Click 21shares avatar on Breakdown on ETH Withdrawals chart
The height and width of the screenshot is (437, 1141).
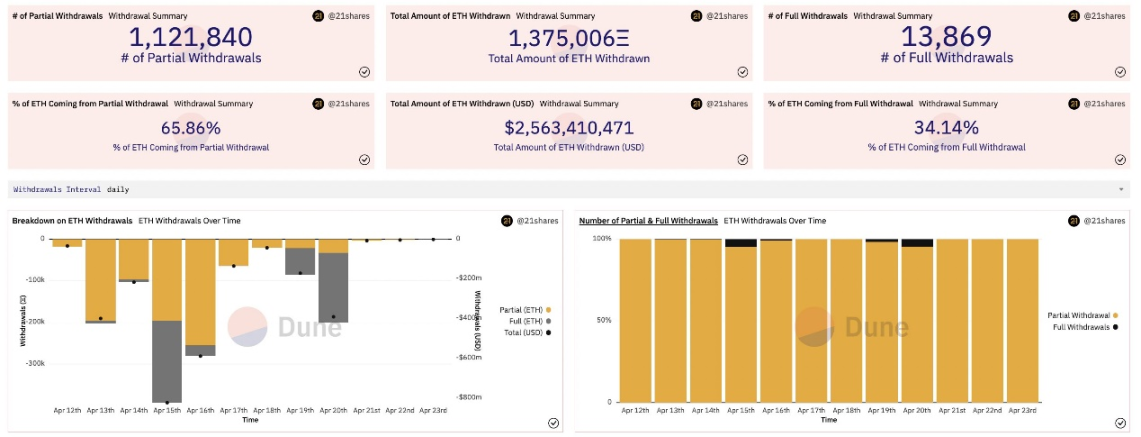[x=507, y=221]
